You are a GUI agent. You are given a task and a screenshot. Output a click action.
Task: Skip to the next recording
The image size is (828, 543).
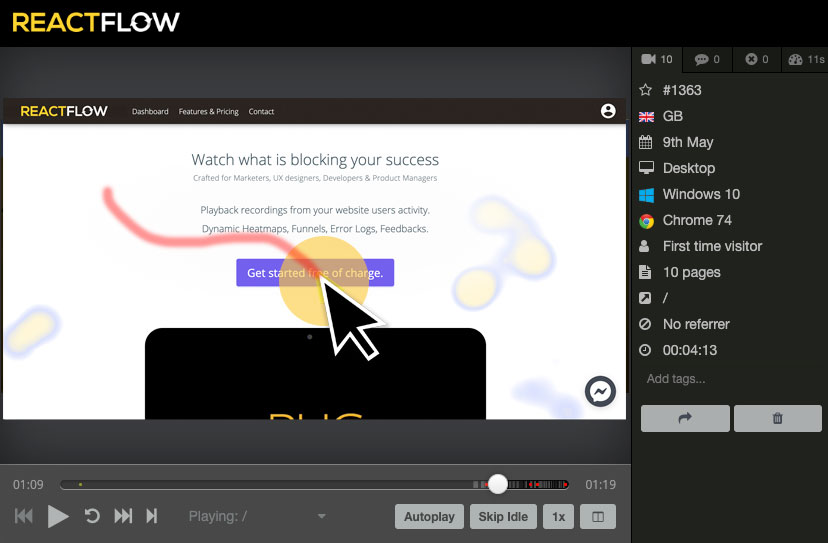pos(123,516)
